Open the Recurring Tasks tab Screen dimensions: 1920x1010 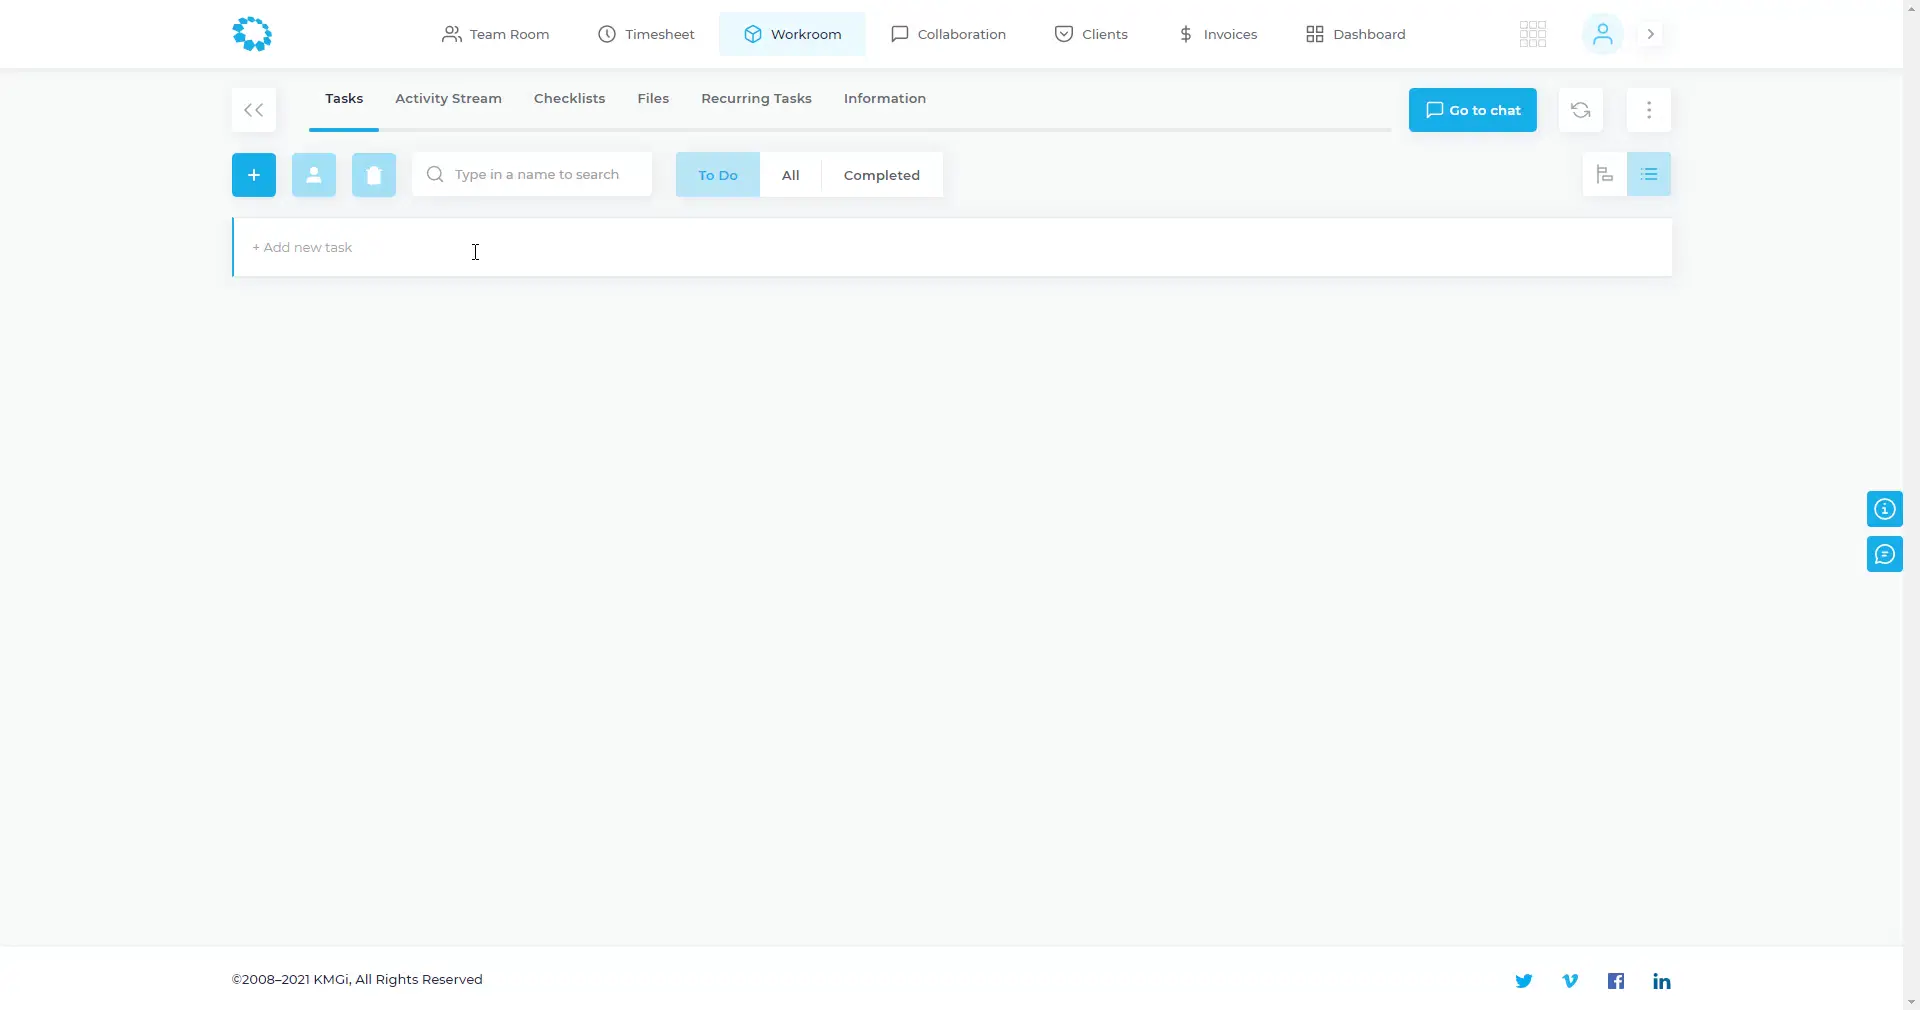756,99
